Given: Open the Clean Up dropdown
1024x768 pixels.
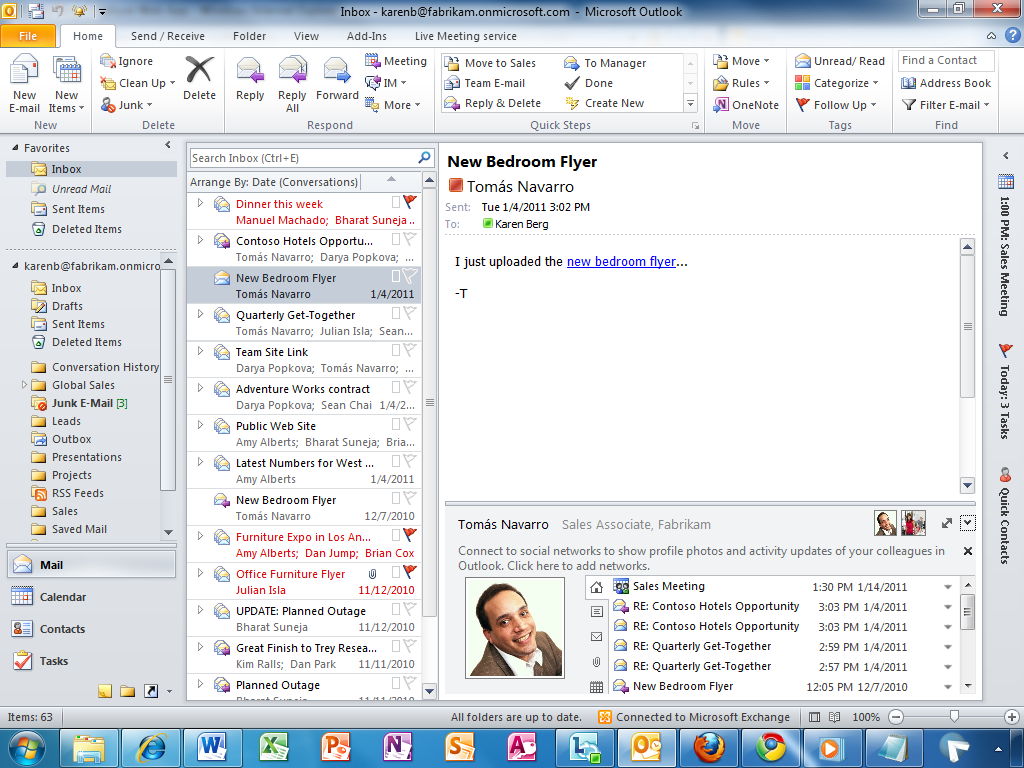Looking at the screenshot, I should pos(138,83).
